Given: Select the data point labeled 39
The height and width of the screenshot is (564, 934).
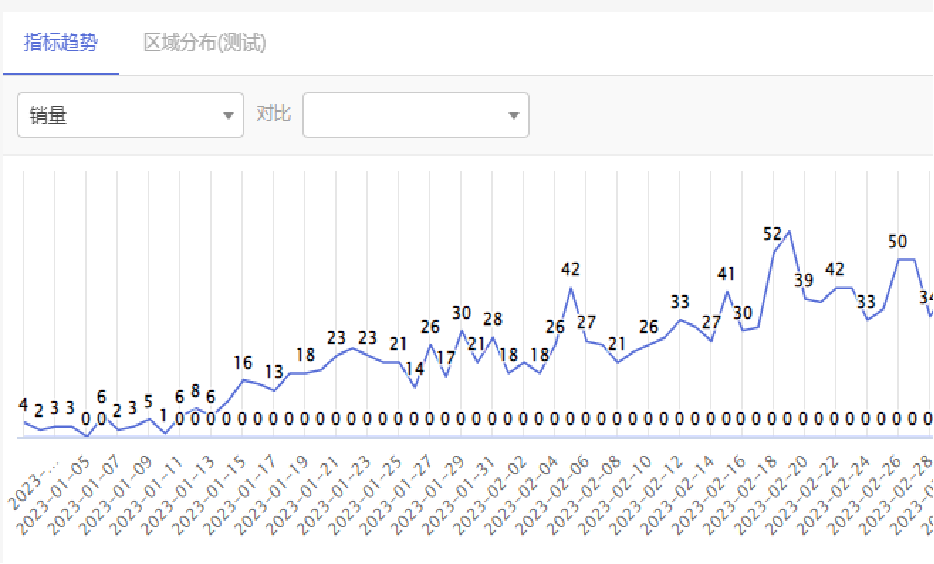Looking at the screenshot, I should click(x=804, y=280).
